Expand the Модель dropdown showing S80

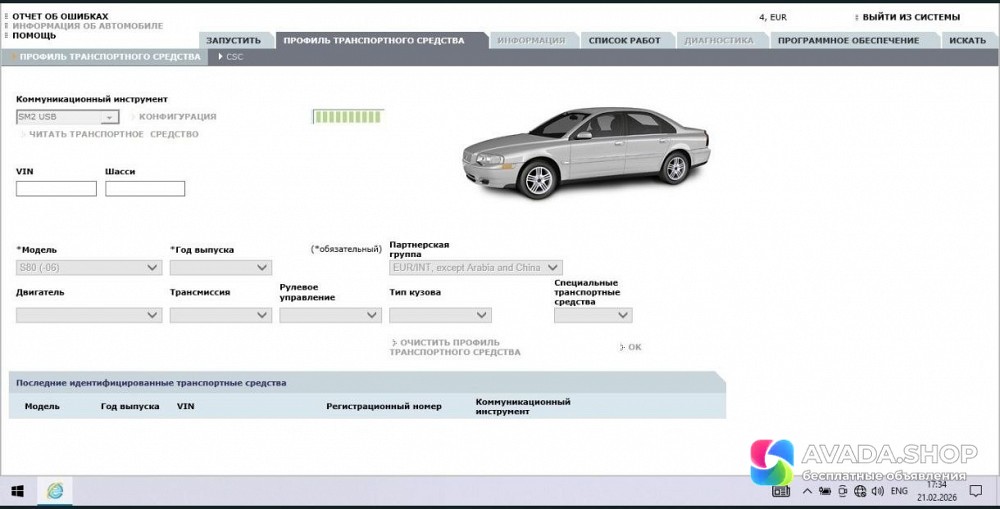pos(89,268)
